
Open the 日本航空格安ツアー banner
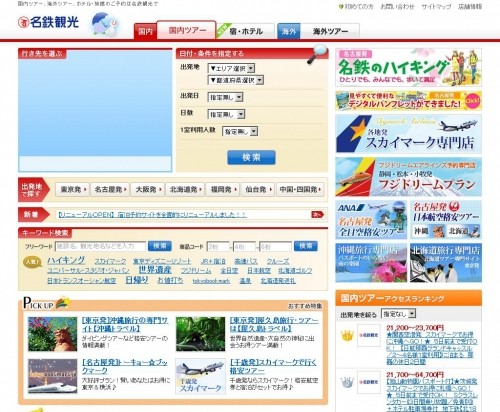tap(446, 220)
